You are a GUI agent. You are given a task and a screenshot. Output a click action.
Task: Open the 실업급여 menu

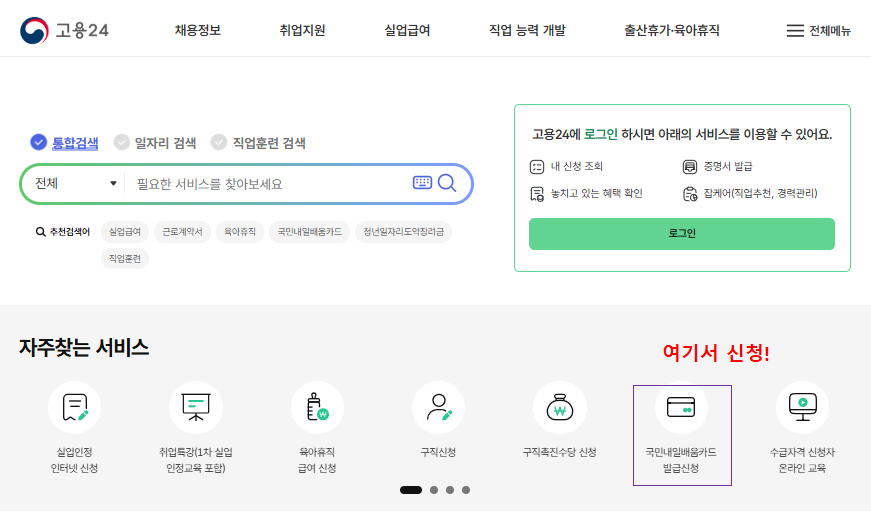[x=407, y=30]
